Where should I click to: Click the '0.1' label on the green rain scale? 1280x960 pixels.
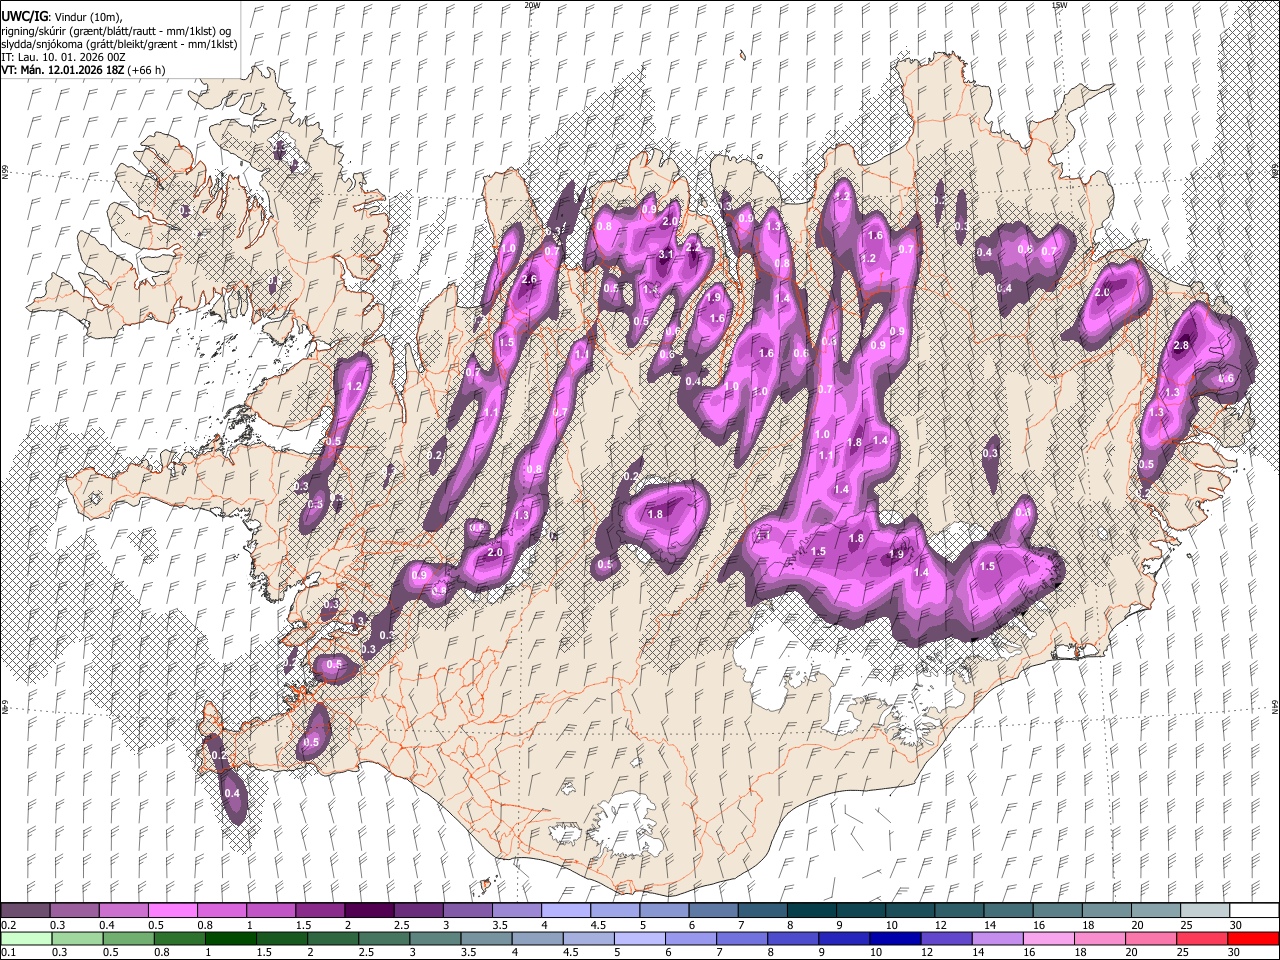coord(8,953)
